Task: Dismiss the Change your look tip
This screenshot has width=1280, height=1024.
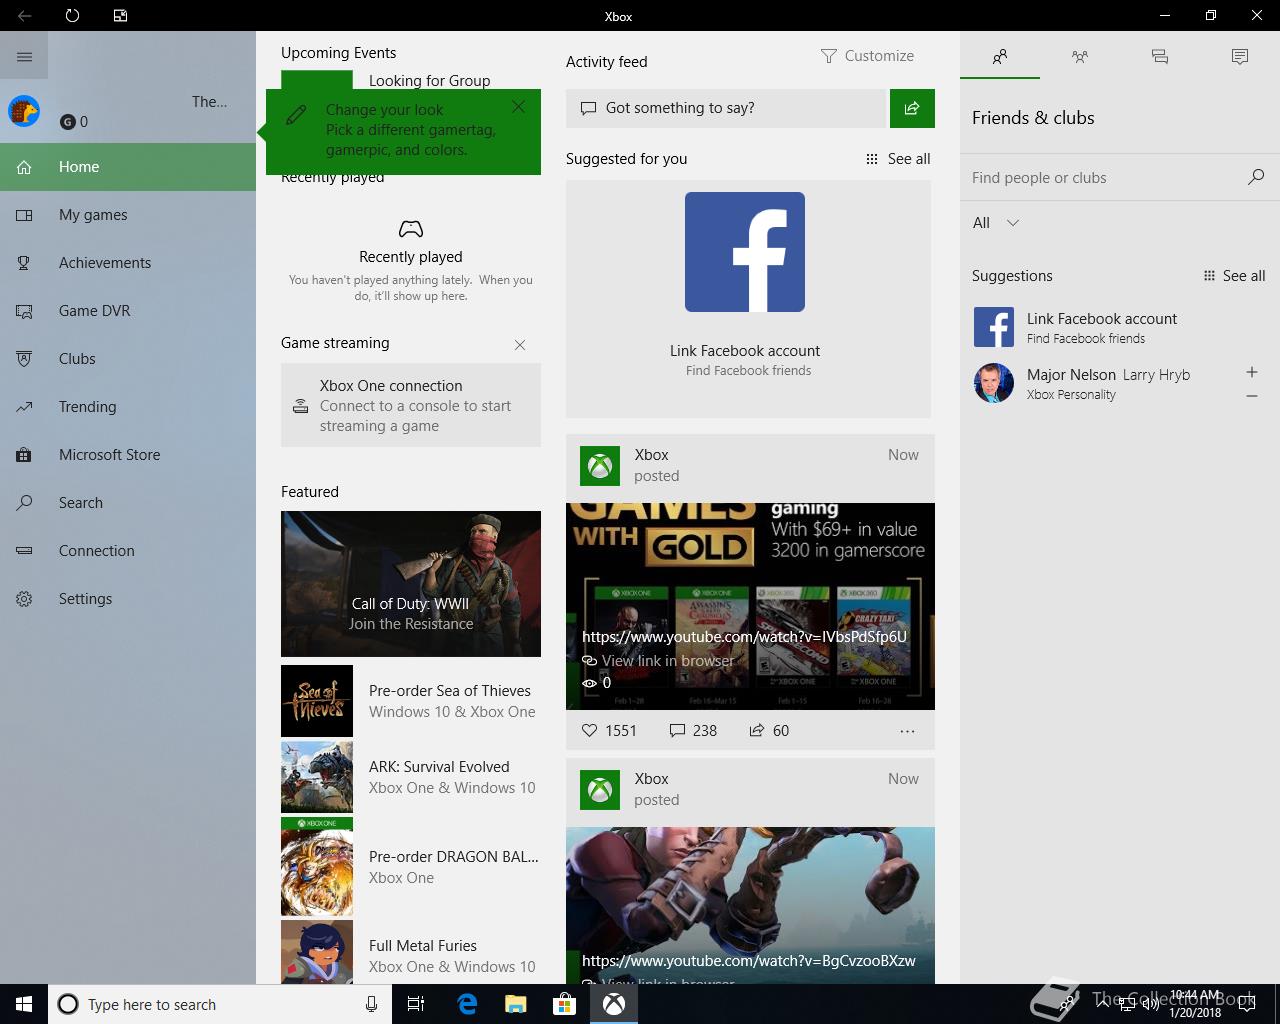Action: point(518,107)
